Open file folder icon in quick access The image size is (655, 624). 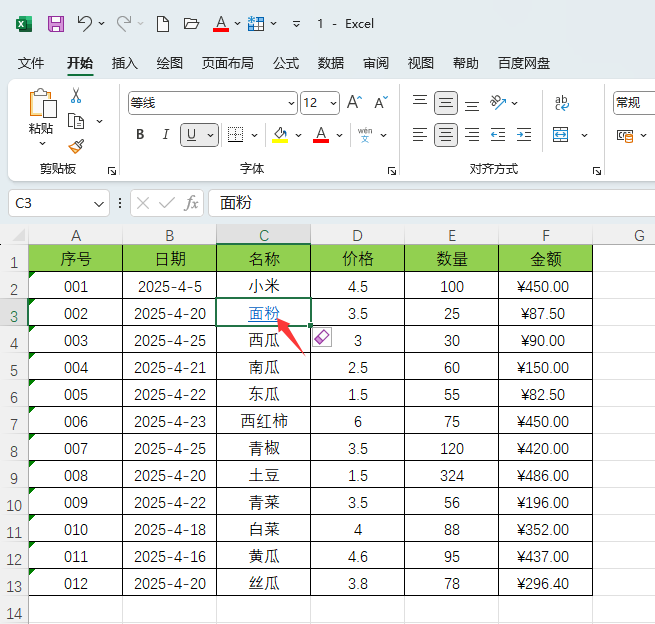(191, 23)
